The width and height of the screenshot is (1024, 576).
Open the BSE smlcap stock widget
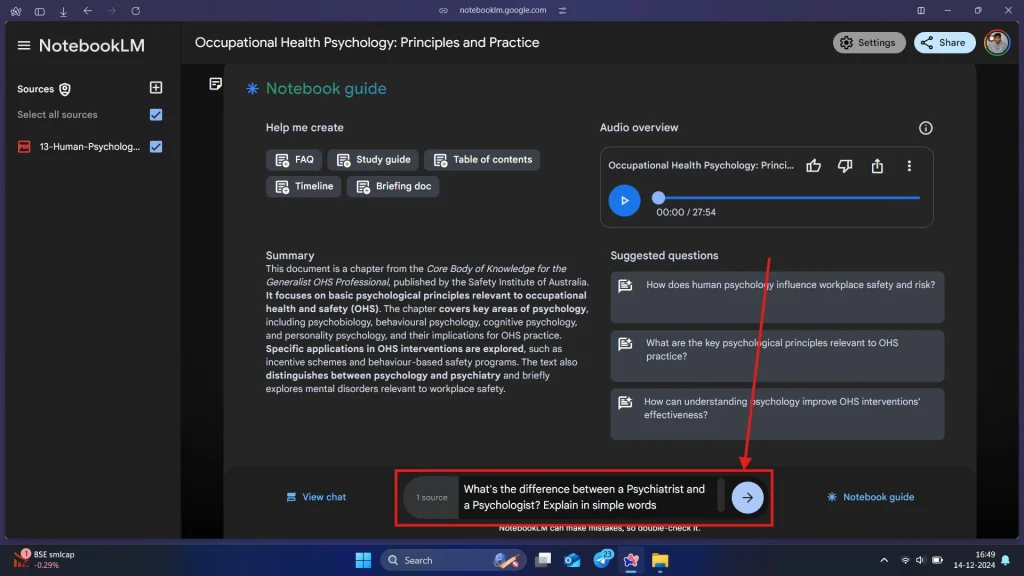44,560
